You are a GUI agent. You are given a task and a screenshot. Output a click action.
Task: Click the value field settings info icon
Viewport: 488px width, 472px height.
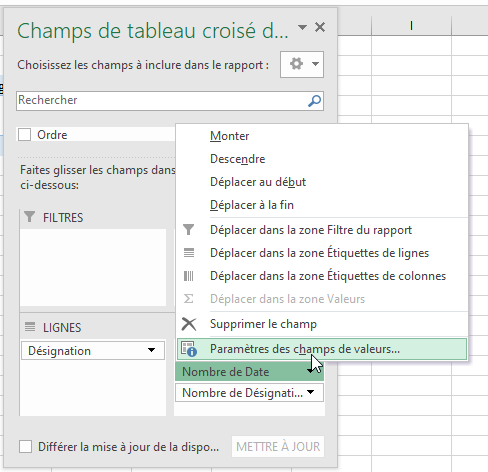click(x=189, y=349)
